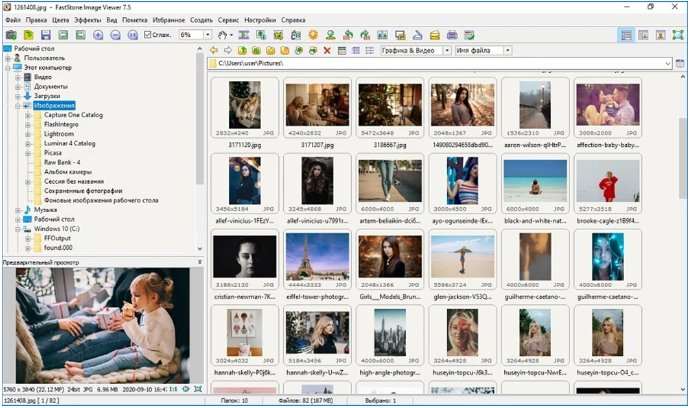This screenshot has width=690, height=408.
Task: Open the Имя файла sort dropdown
Action: [506, 50]
